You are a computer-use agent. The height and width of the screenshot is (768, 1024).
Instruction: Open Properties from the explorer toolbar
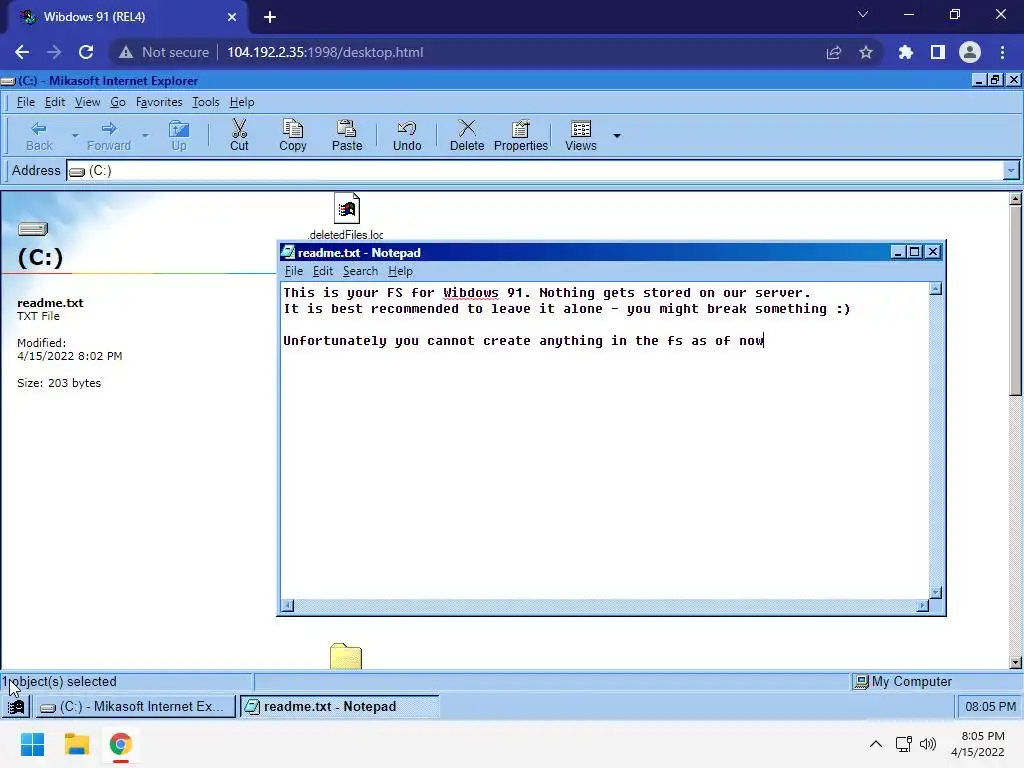(x=520, y=136)
